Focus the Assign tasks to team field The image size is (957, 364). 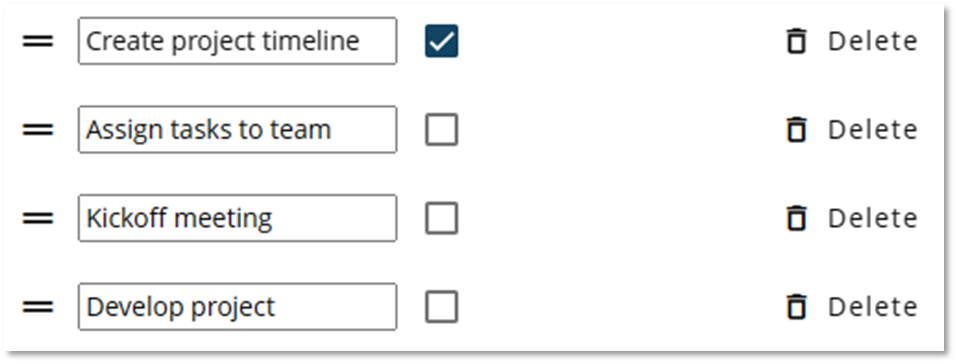pyautogui.click(x=237, y=129)
